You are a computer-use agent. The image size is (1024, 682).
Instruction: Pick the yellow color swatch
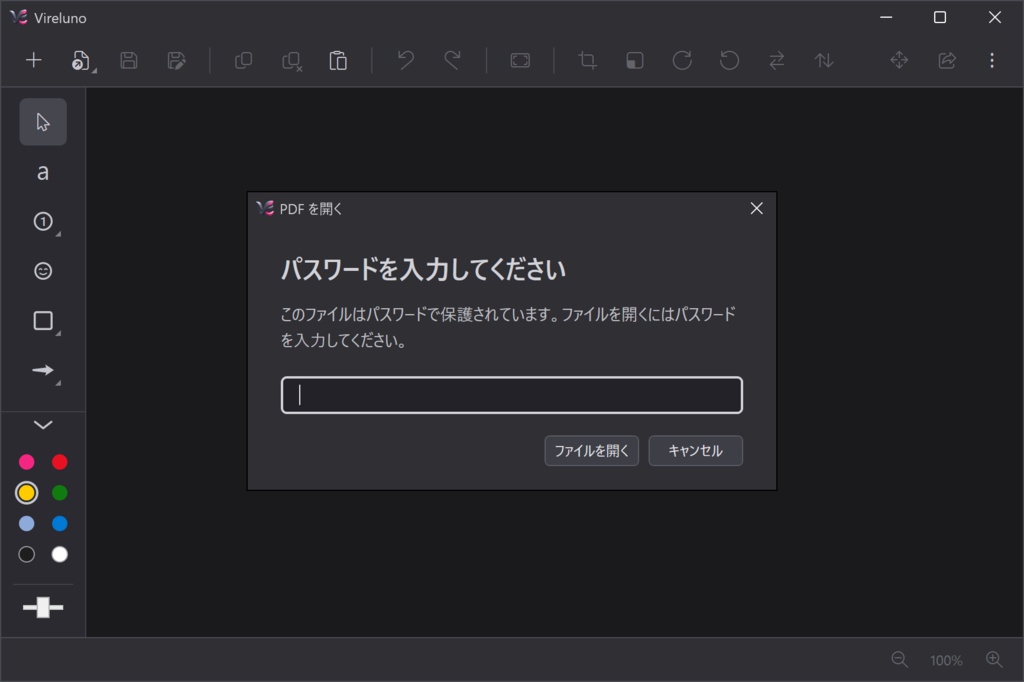pyautogui.click(x=27, y=493)
